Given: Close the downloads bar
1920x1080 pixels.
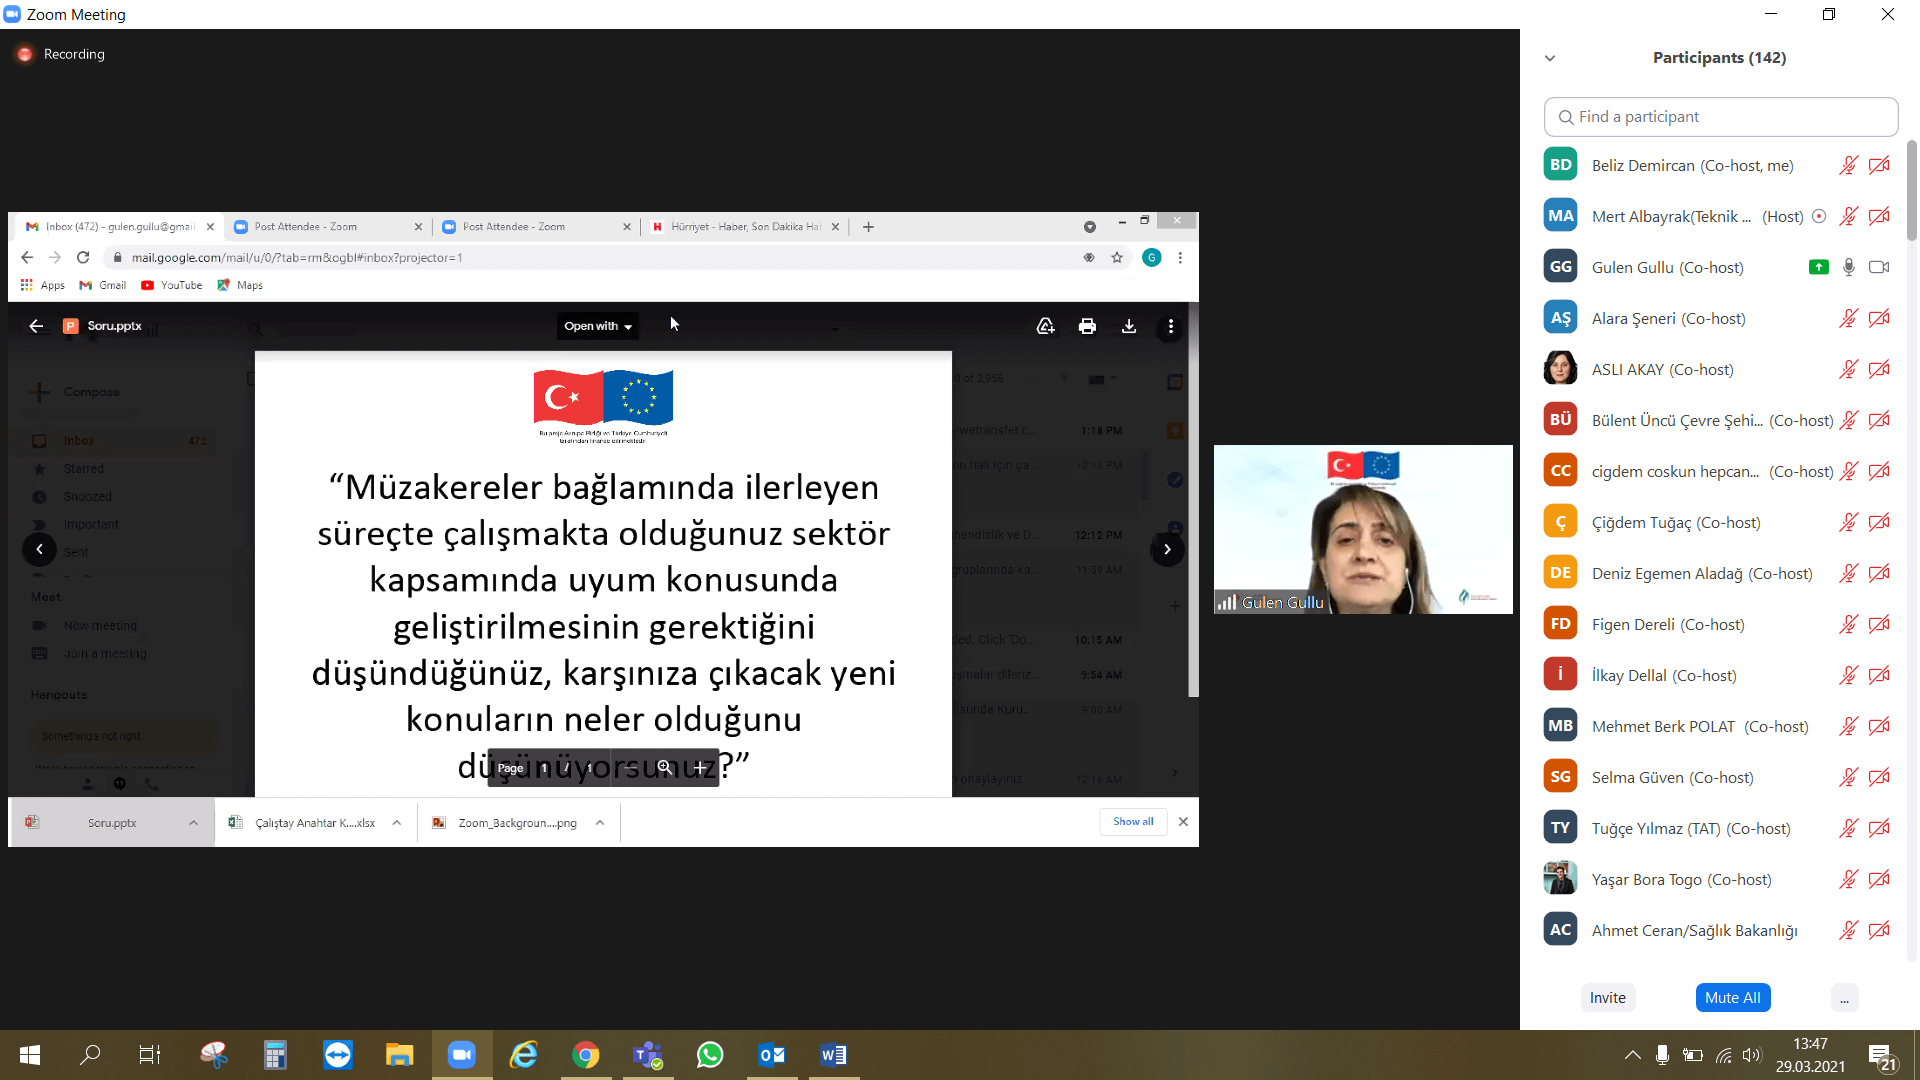Looking at the screenshot, I should [x=1183, y=822].
